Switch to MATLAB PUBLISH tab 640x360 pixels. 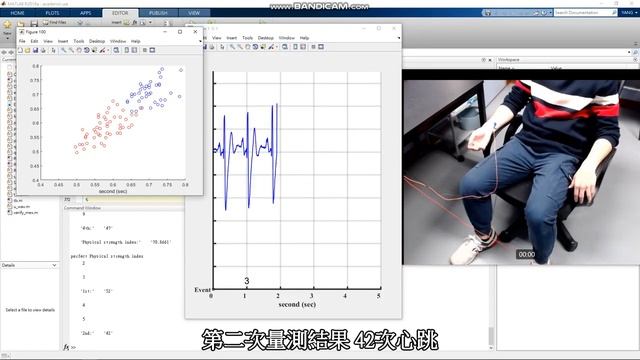pos(158,13)
